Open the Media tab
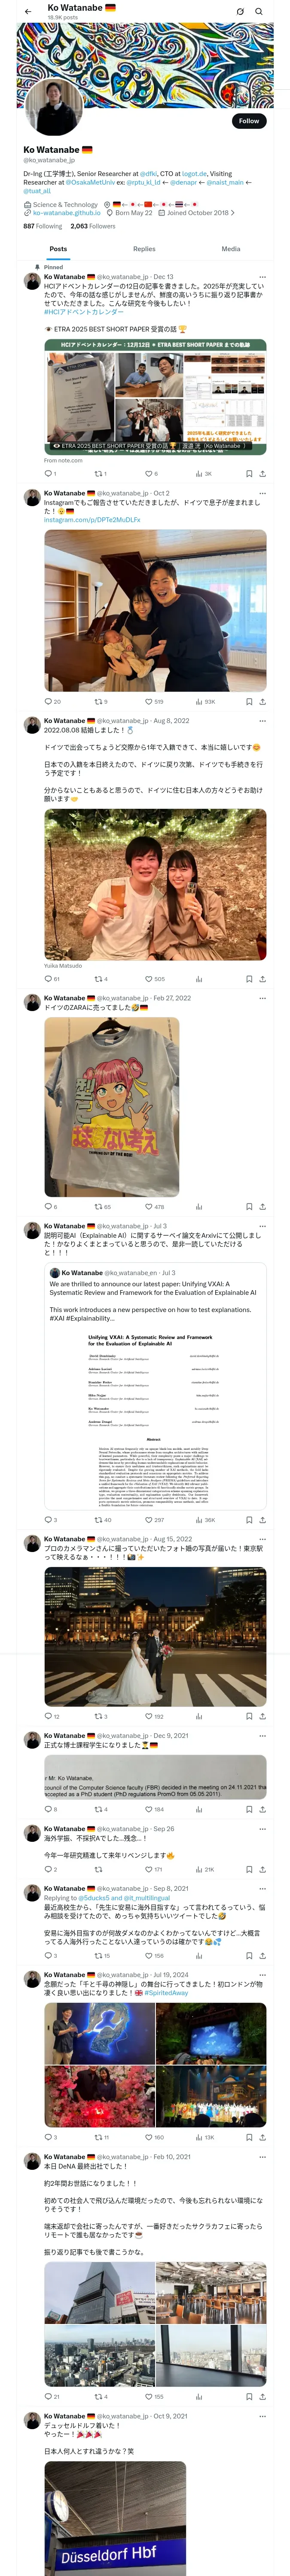Screen dimensions: 290x2576 pos(231,249)
